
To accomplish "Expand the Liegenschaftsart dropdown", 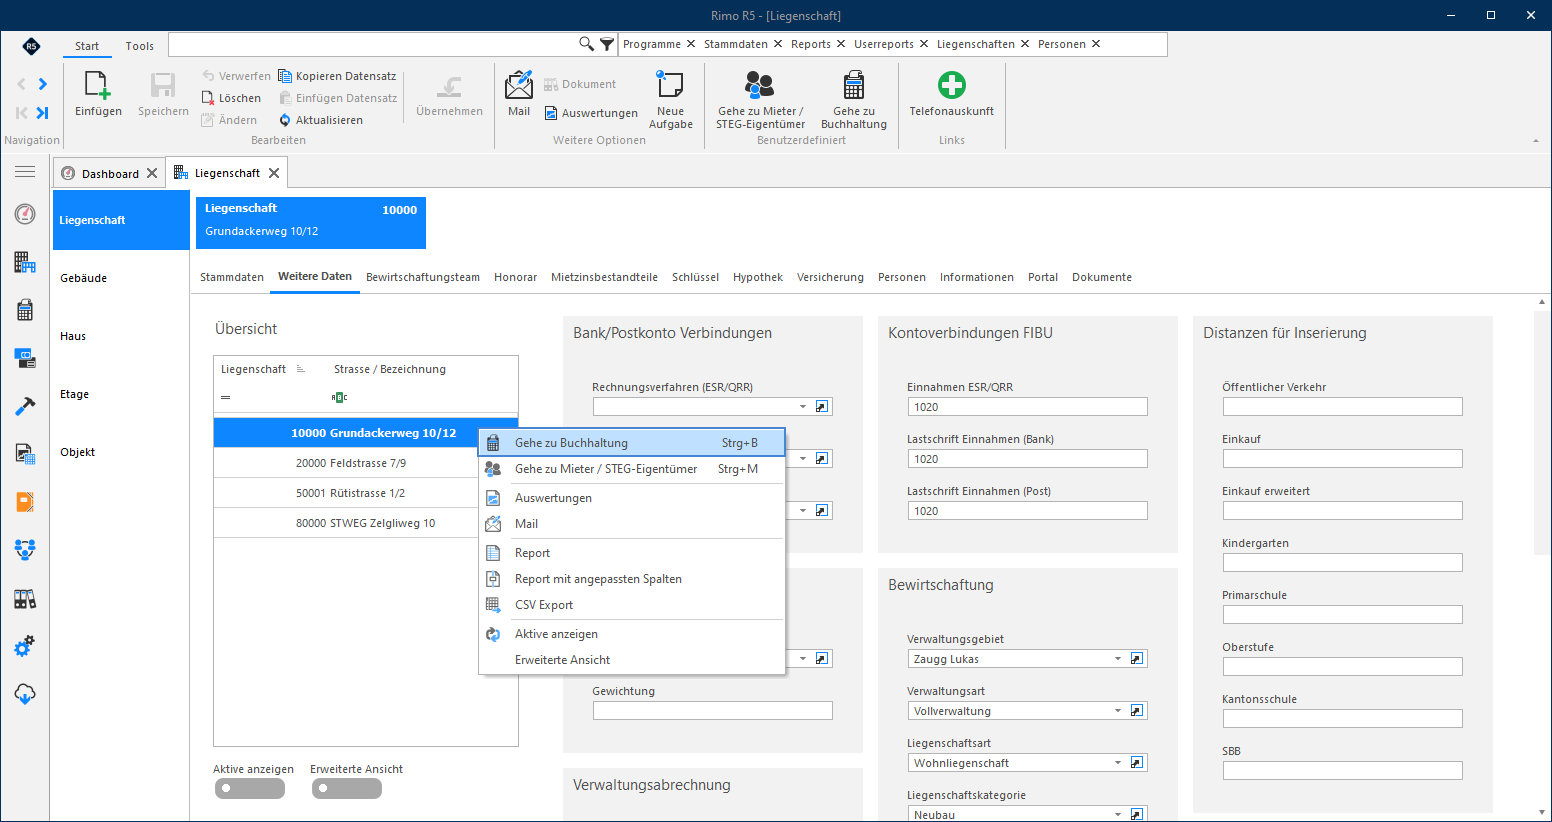I will point(1118,763).
